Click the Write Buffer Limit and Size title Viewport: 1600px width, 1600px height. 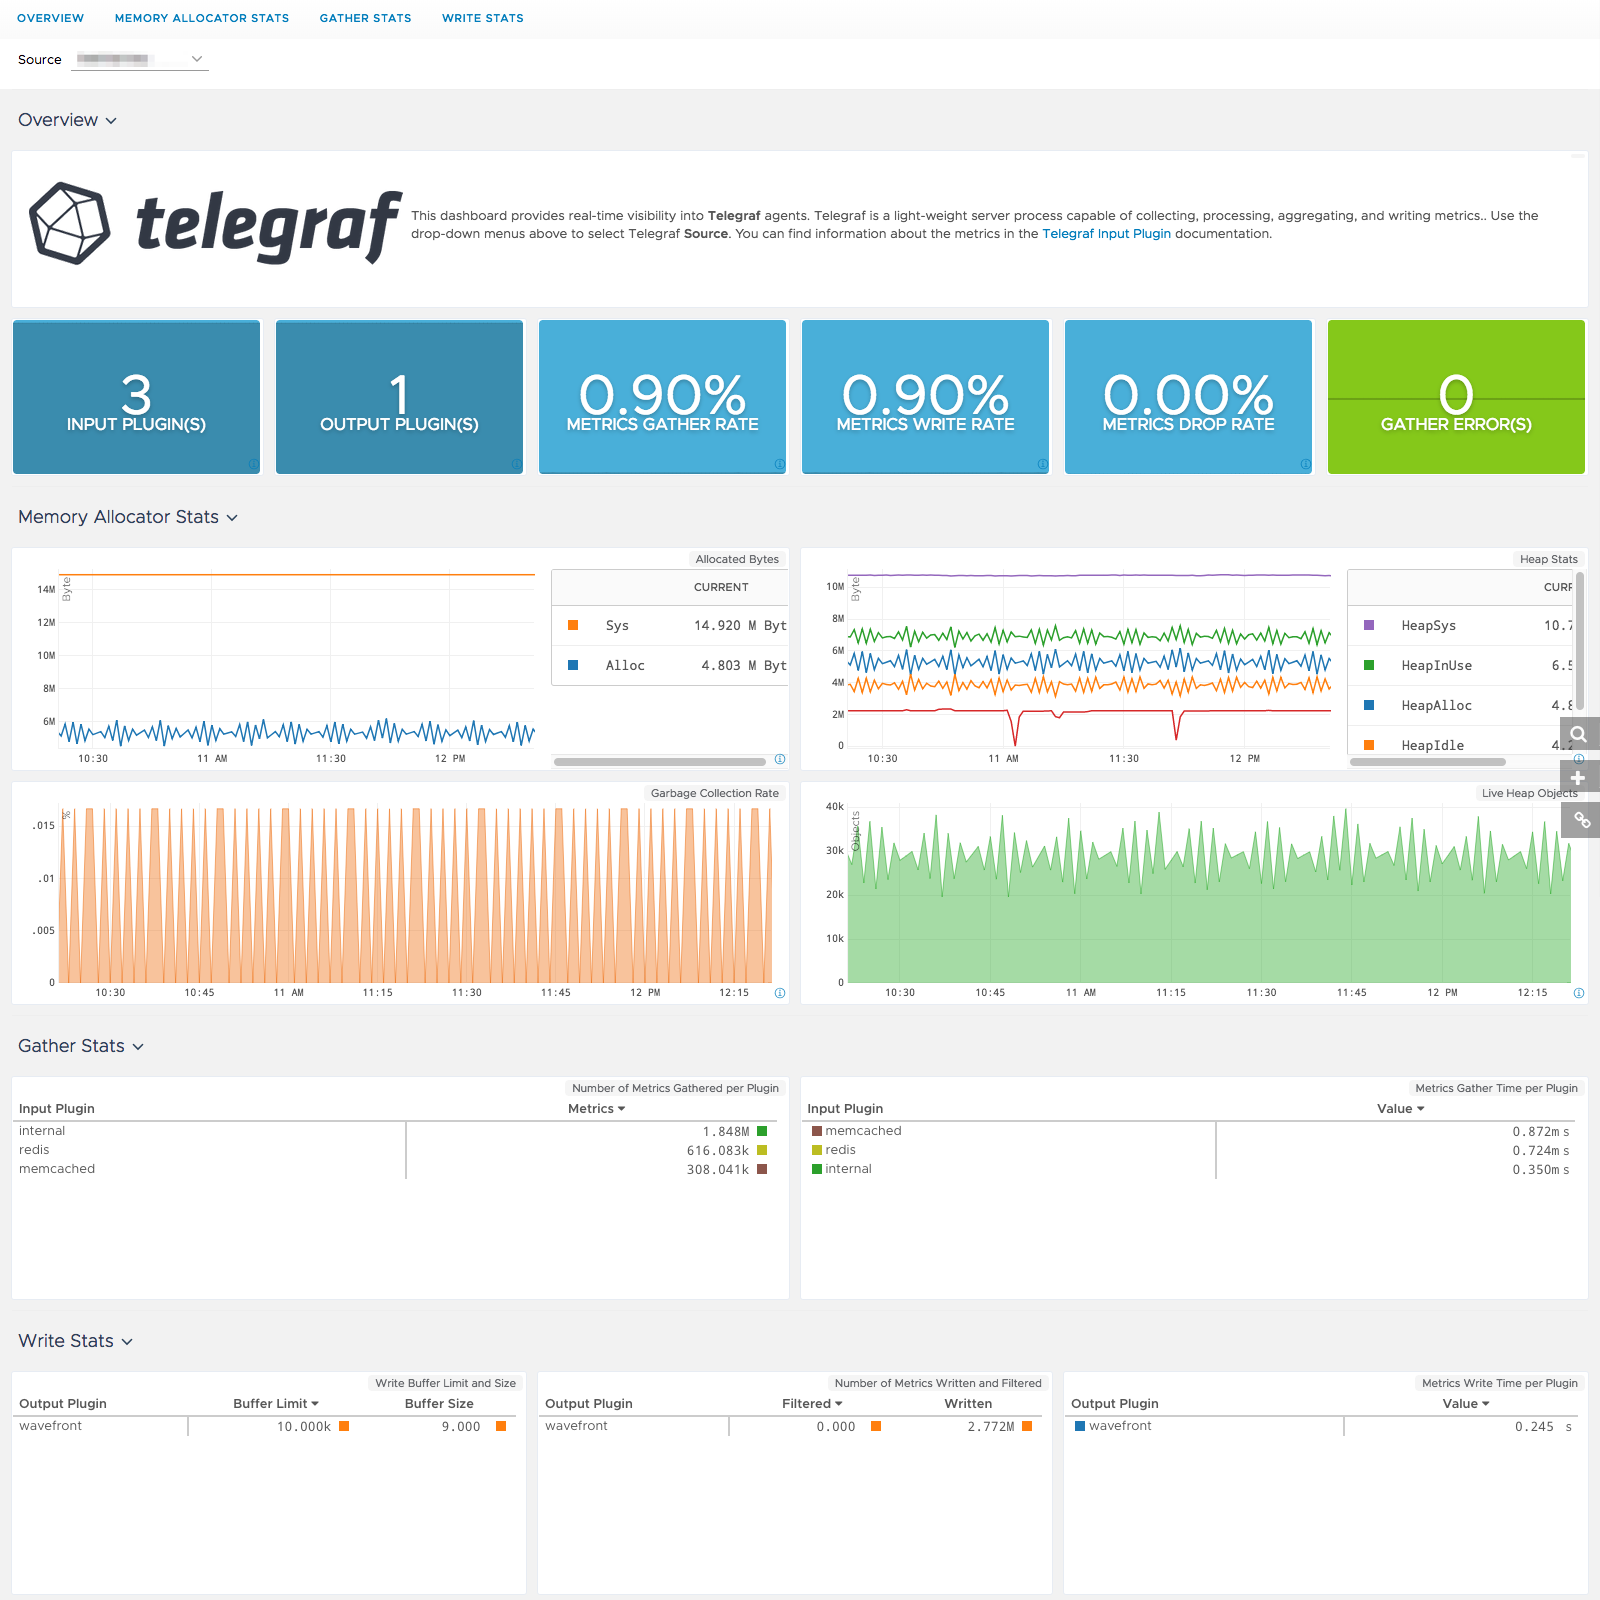point(446,1383)
